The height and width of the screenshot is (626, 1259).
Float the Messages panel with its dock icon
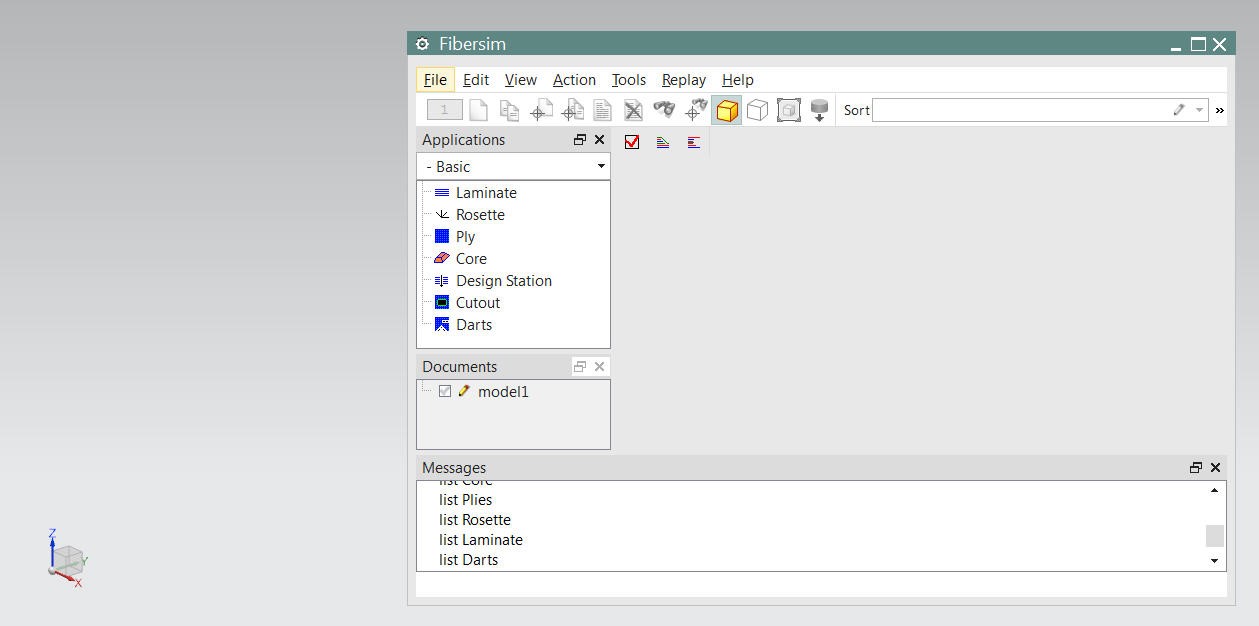pos(1195,467)
